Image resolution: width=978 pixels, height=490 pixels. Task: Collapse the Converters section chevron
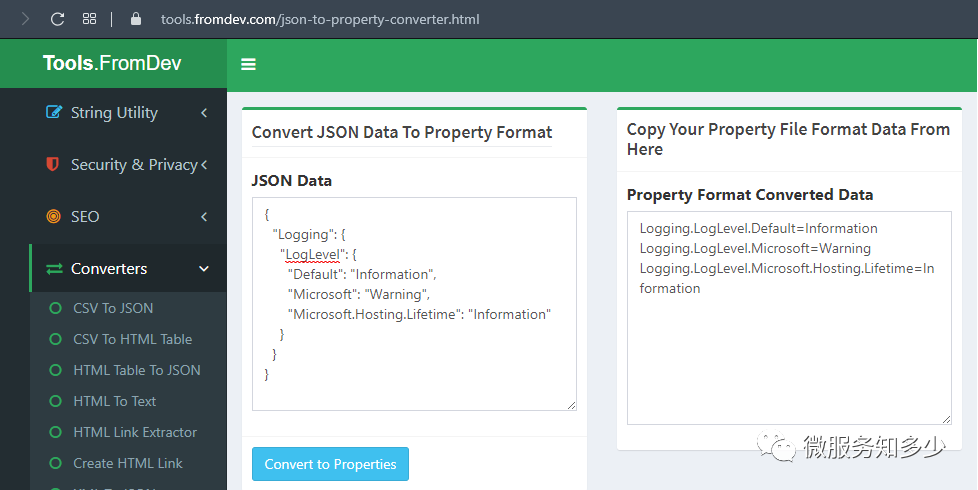point(204,269)
